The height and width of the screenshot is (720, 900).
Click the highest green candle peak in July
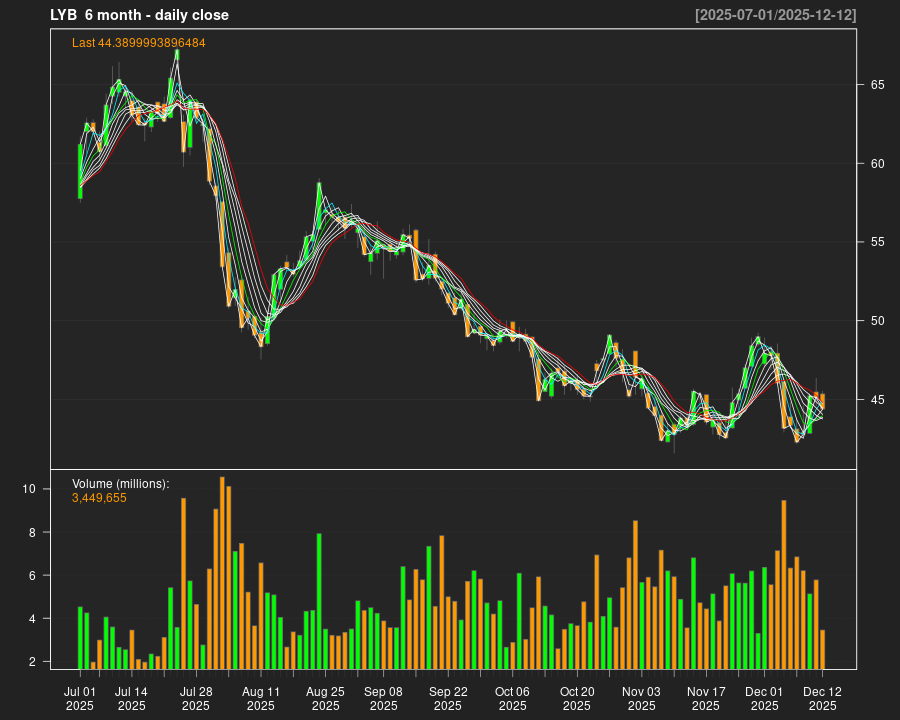pyautogui.click(x=177, y=62)
